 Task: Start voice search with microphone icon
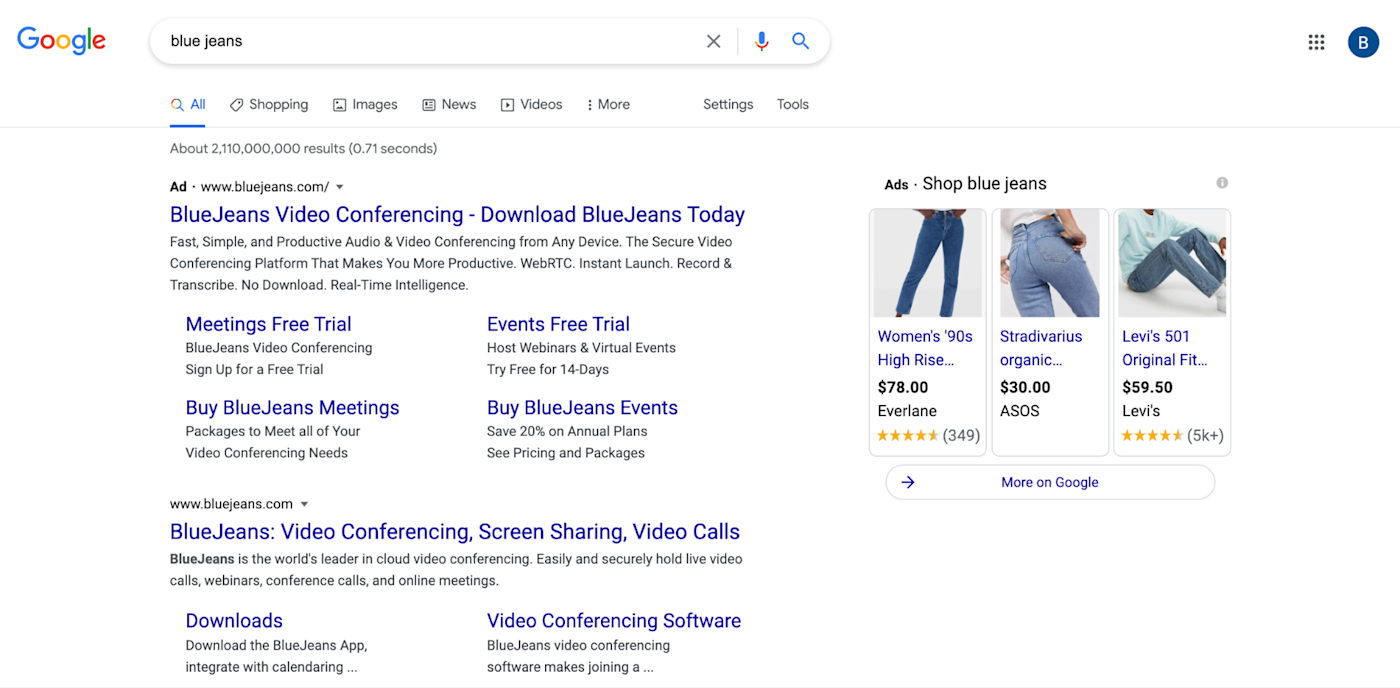click(762, 41)
